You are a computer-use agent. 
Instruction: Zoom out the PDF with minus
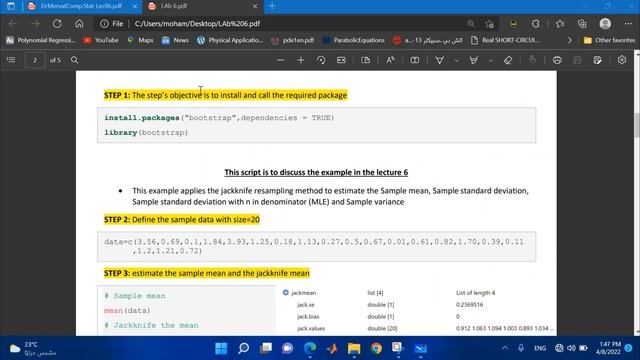(280, 60)
